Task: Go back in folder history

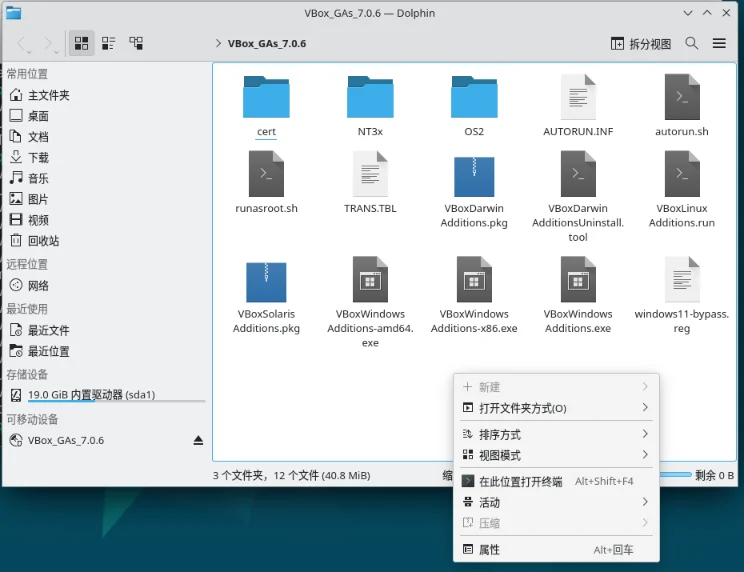Action: (21, 44)
